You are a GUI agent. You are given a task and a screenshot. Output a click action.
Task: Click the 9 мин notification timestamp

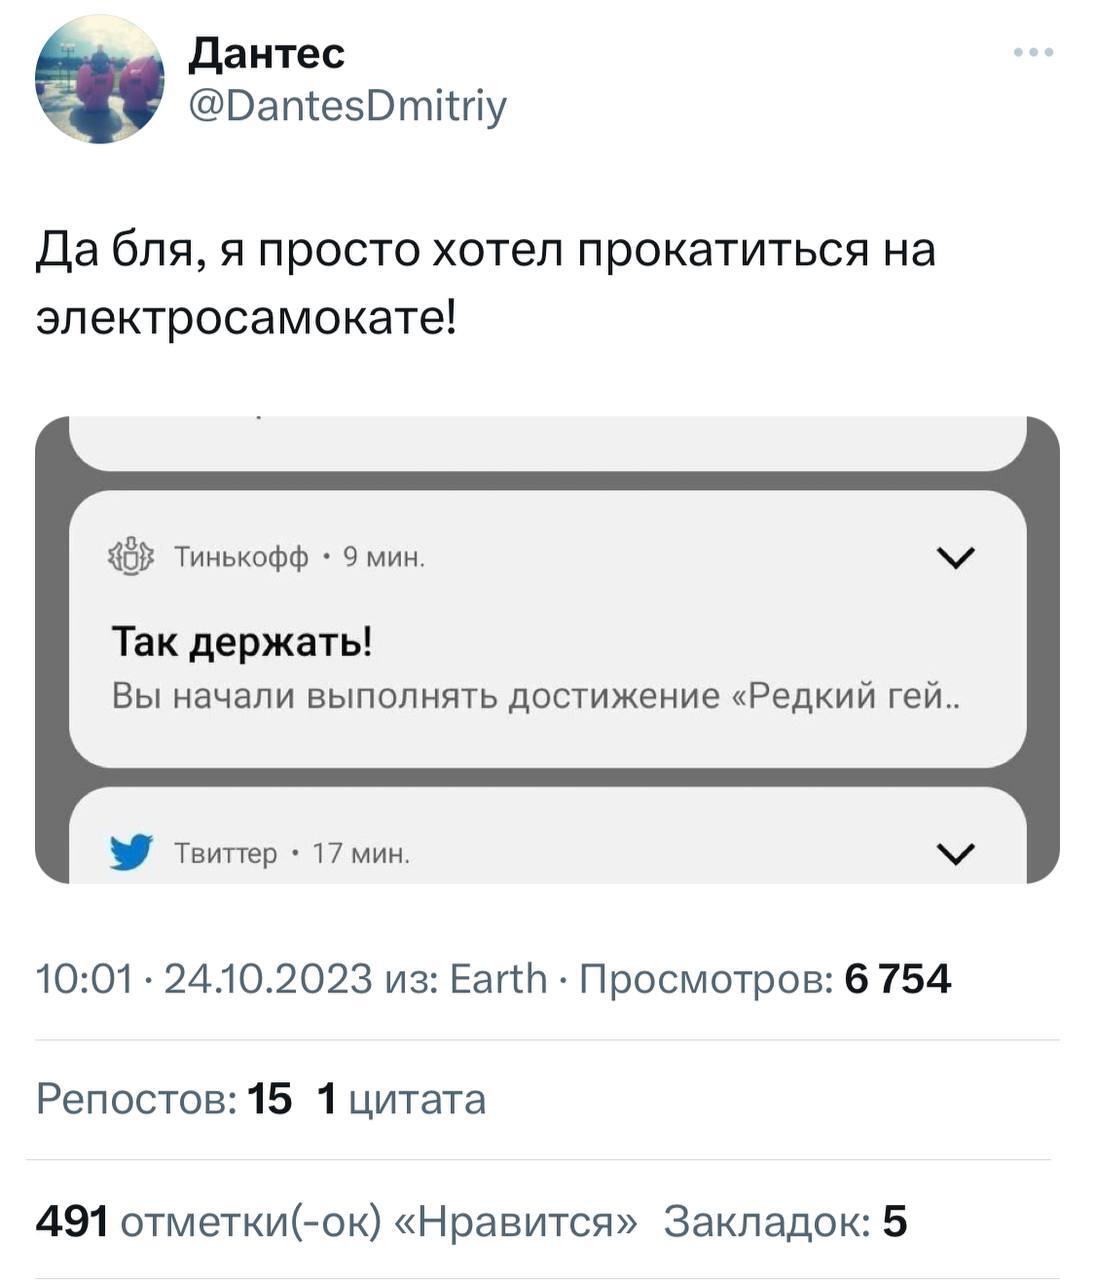coord(383,556)
